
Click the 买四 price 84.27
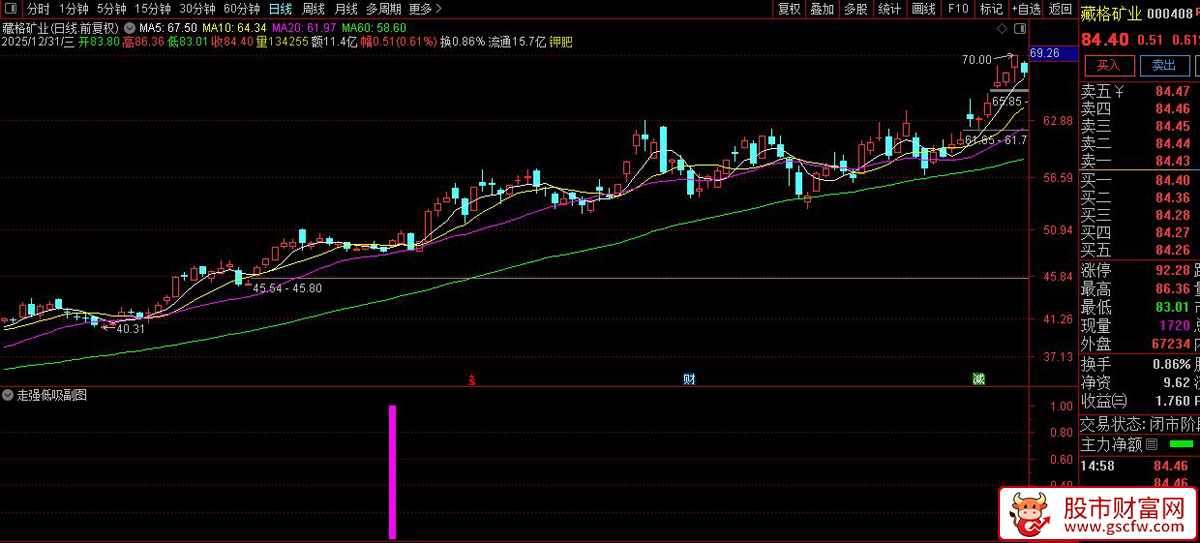(x=1172, y=233)
